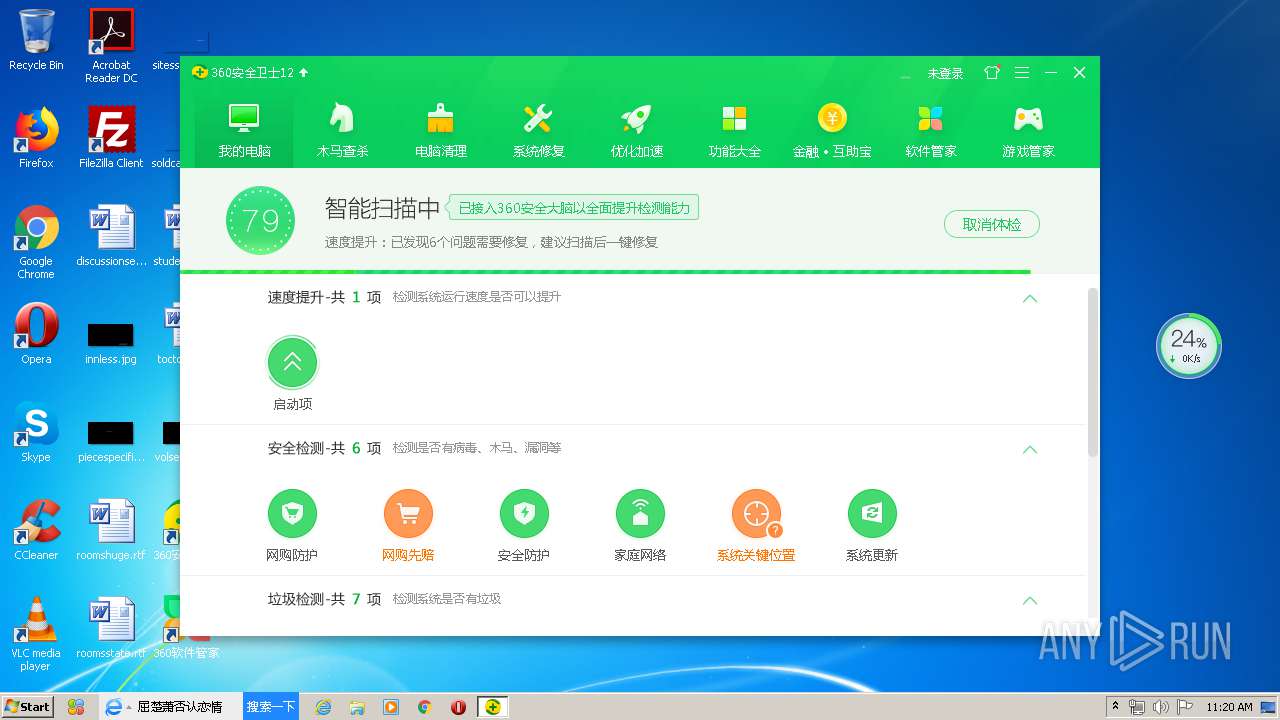This screenshot has width=1280, height=720.
Task: Collapse the 速度提升 section
Action: coord(1029,298)
